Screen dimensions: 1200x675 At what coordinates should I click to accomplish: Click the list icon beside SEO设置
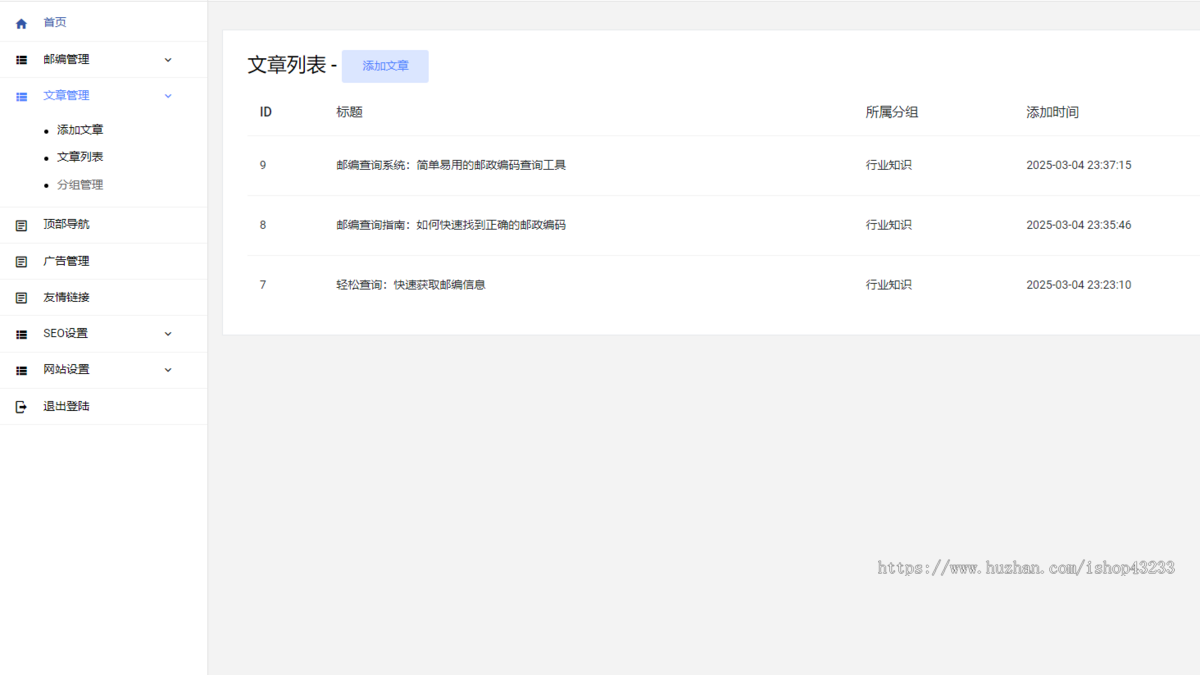(x=21, y=334)
